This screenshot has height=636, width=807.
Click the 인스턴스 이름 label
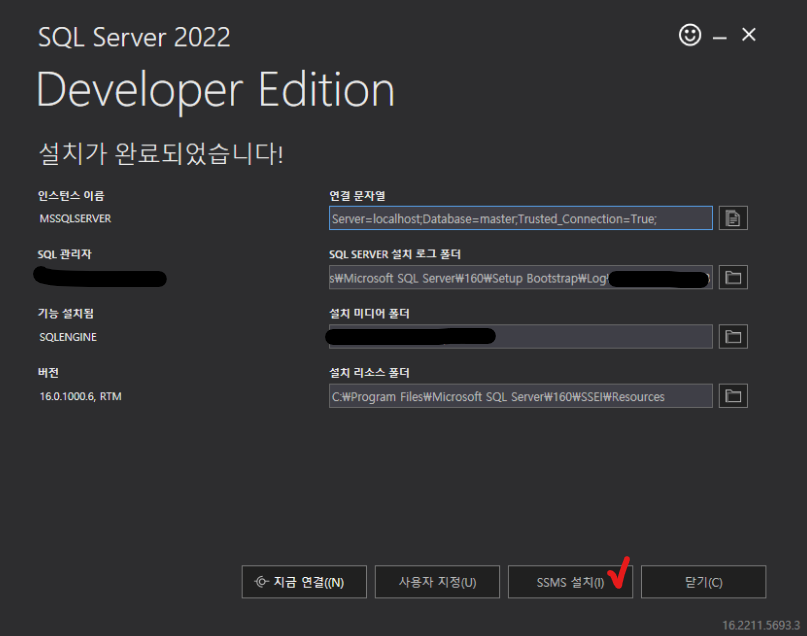point(71,196)
